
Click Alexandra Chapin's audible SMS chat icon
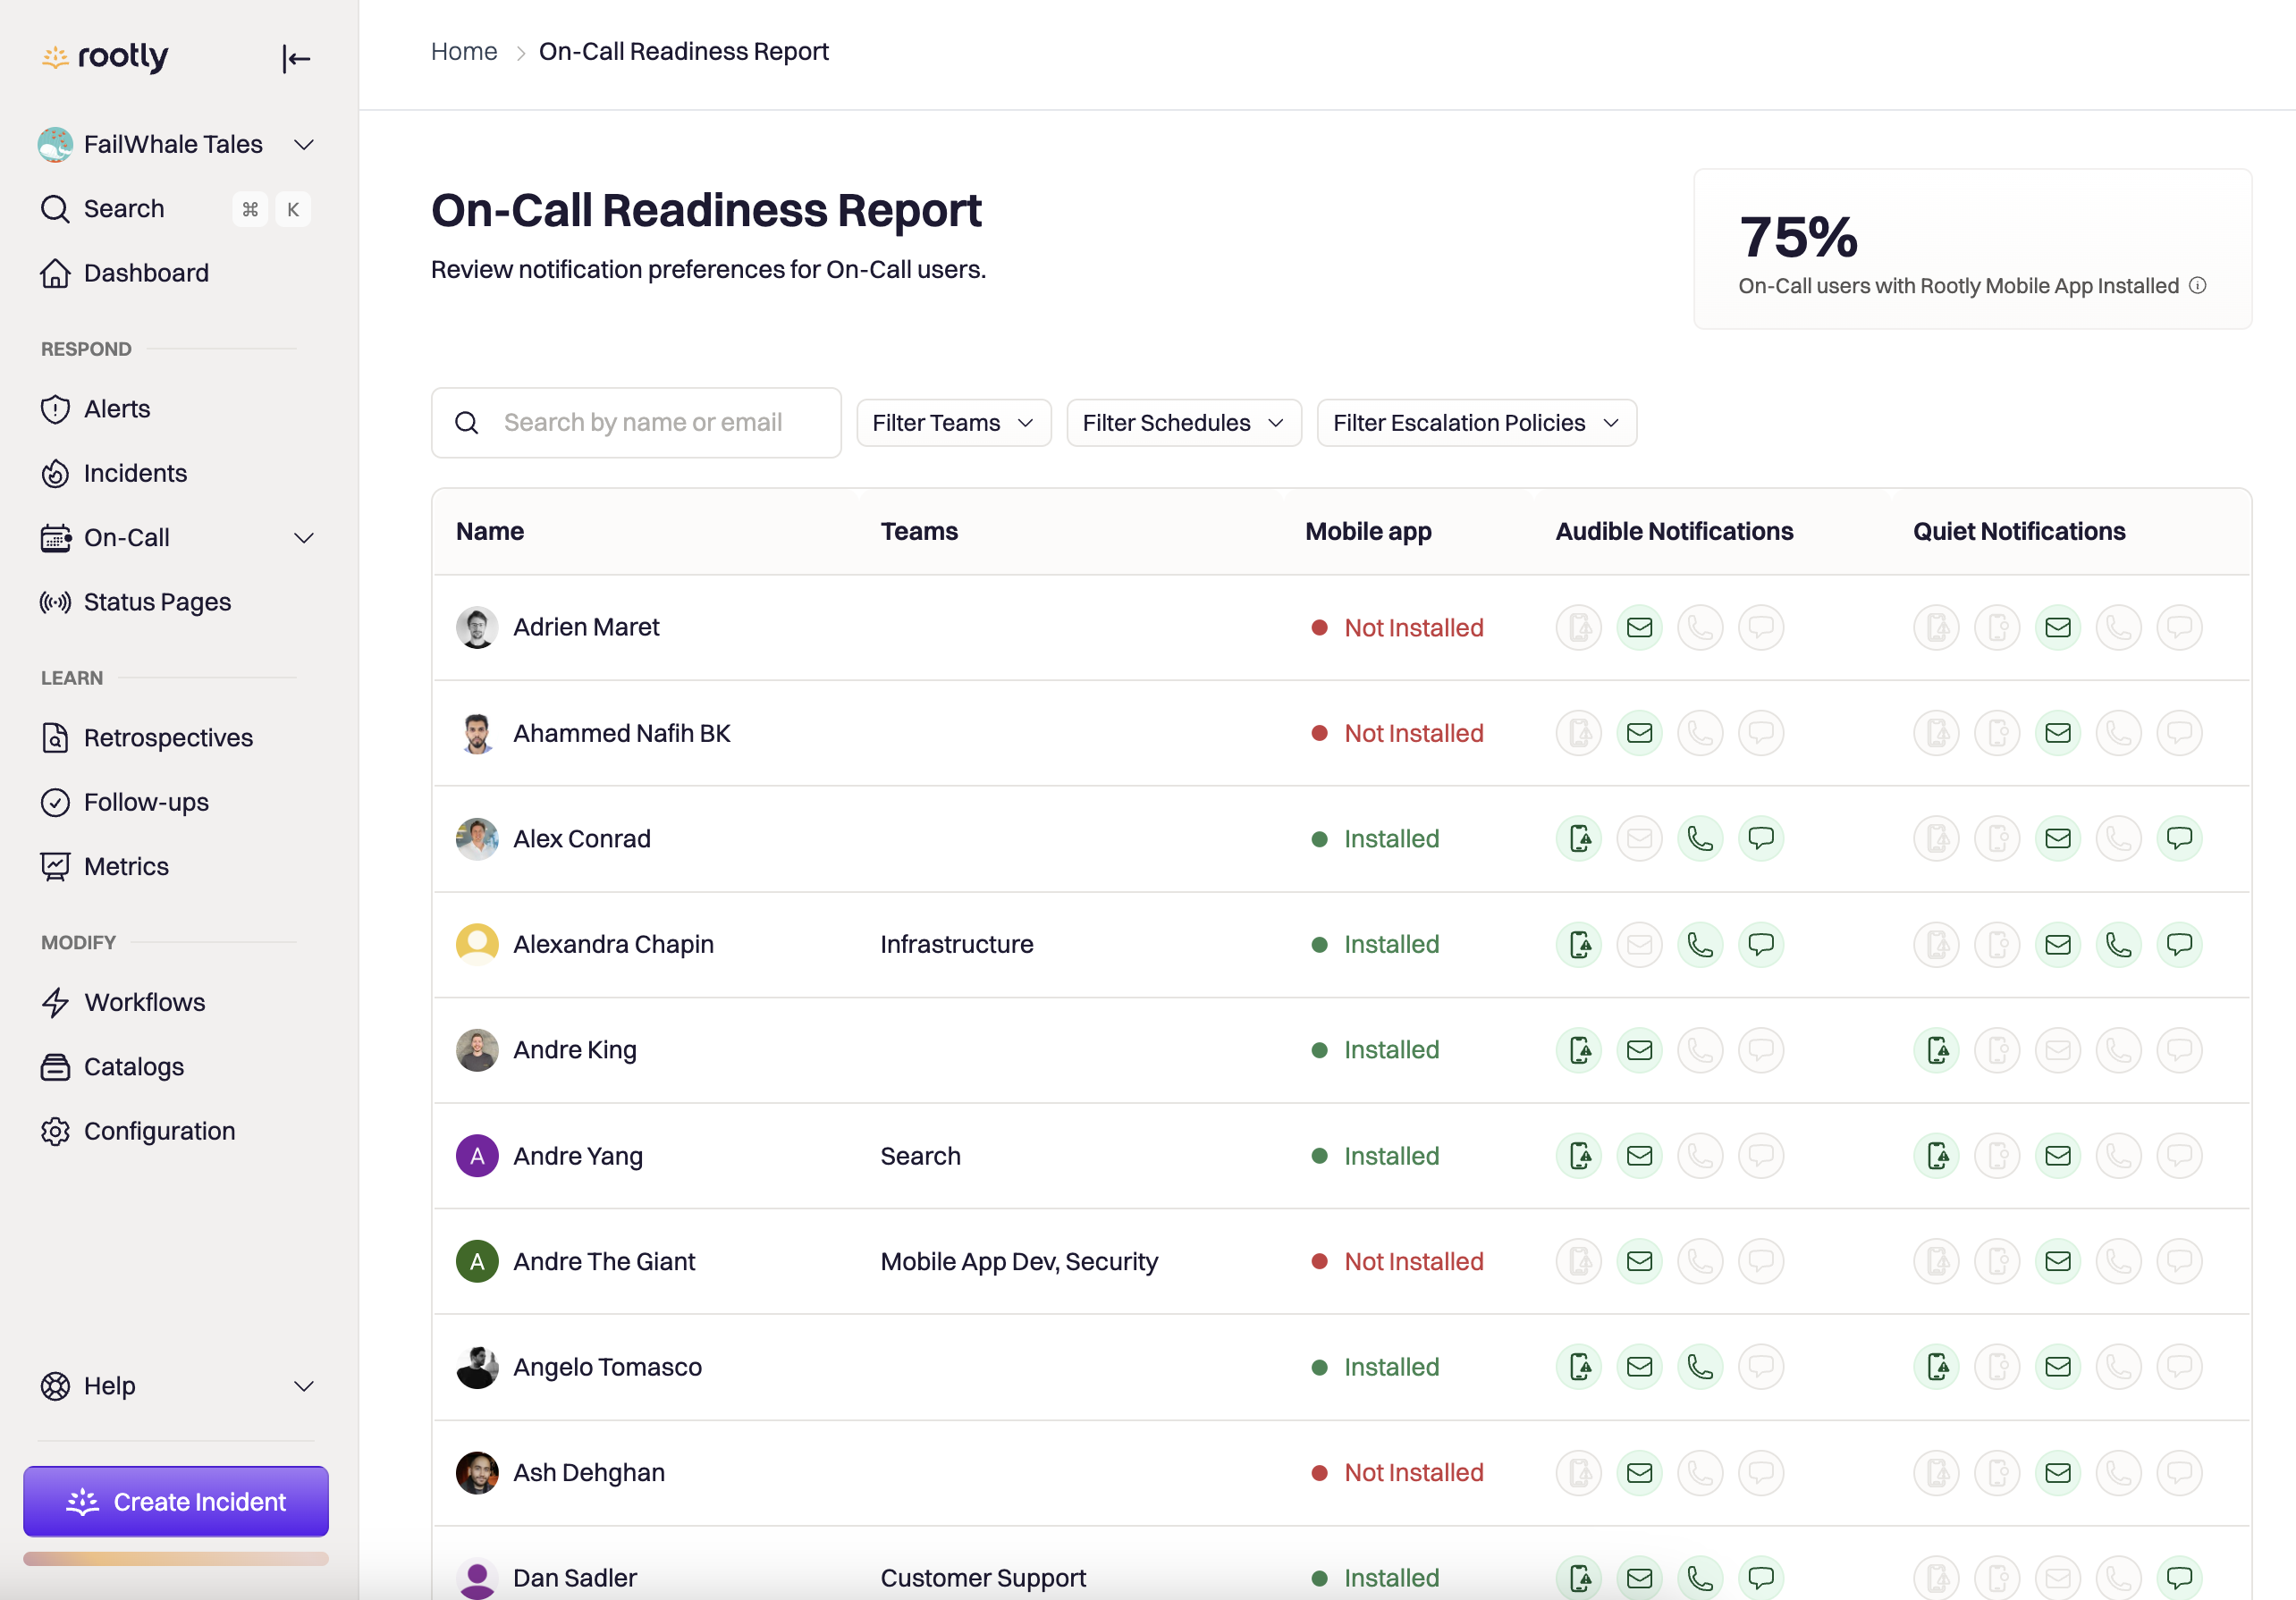point(1760,945)
